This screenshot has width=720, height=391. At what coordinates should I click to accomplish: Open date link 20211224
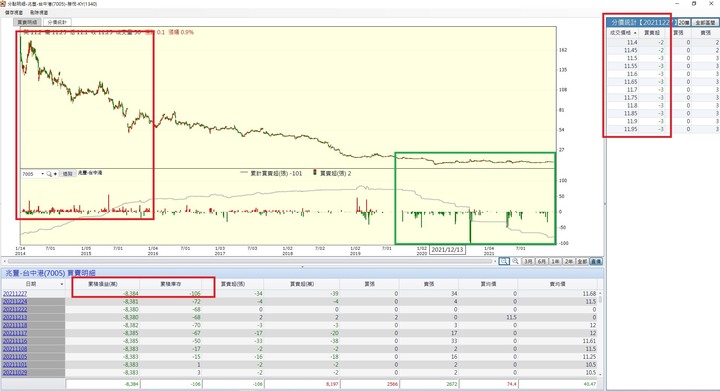15,302
